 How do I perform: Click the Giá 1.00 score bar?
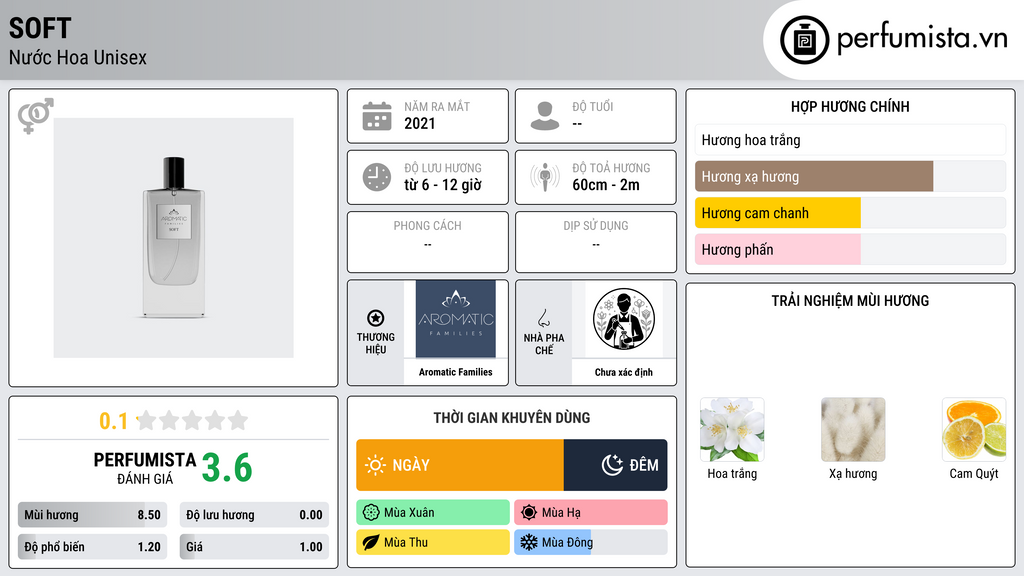pos(254,547)
